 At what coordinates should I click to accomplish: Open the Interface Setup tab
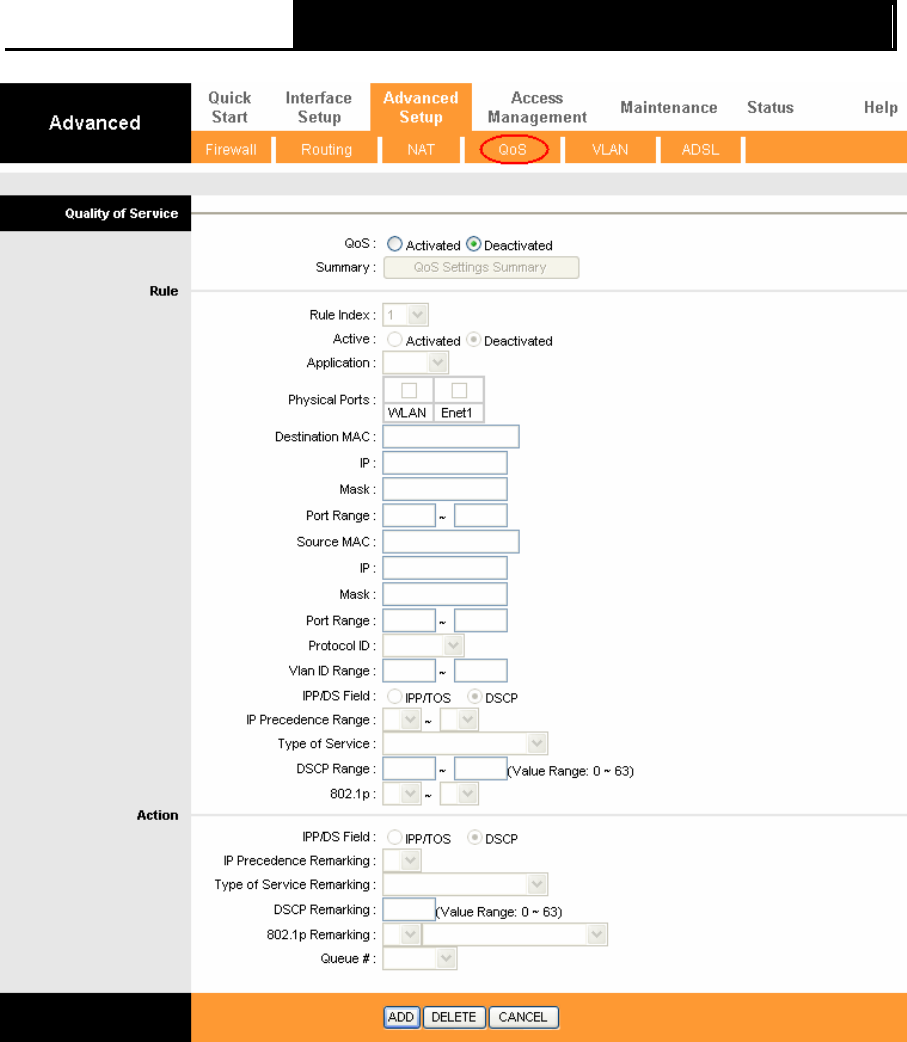(319, 107)
